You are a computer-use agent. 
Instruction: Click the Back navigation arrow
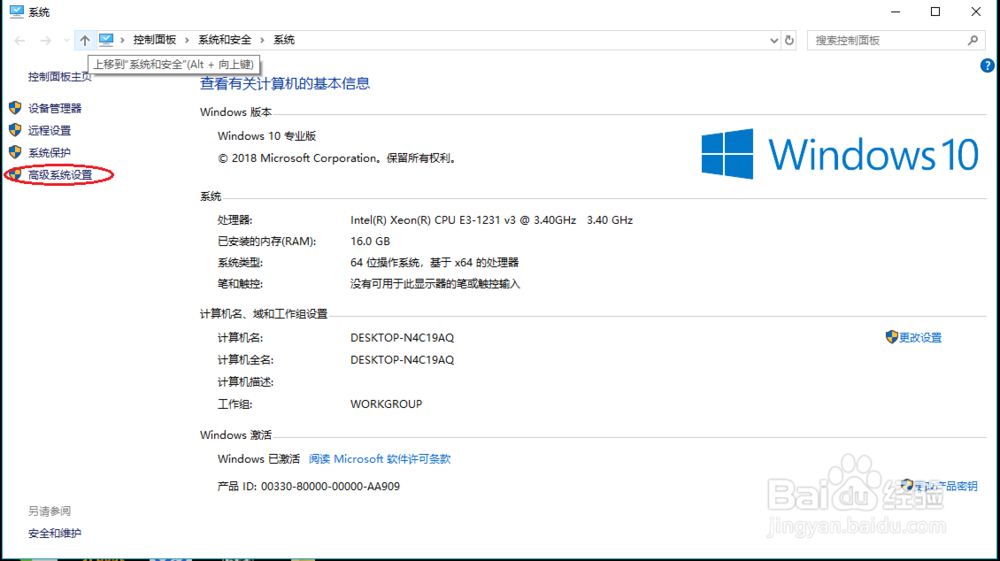tap(19, 40)
